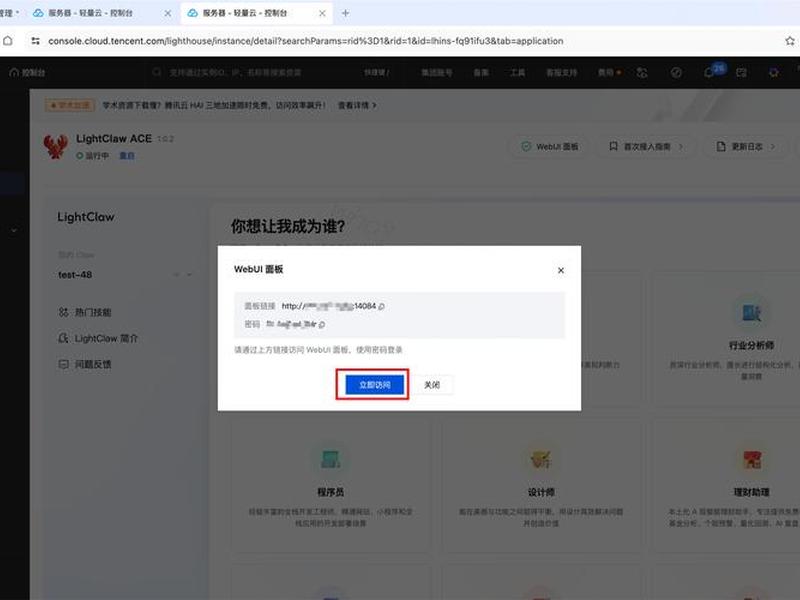The height and width of the screenshot is (600, 800).
Task: Open the 更新日志 changelog
Action: coord(746,146)
